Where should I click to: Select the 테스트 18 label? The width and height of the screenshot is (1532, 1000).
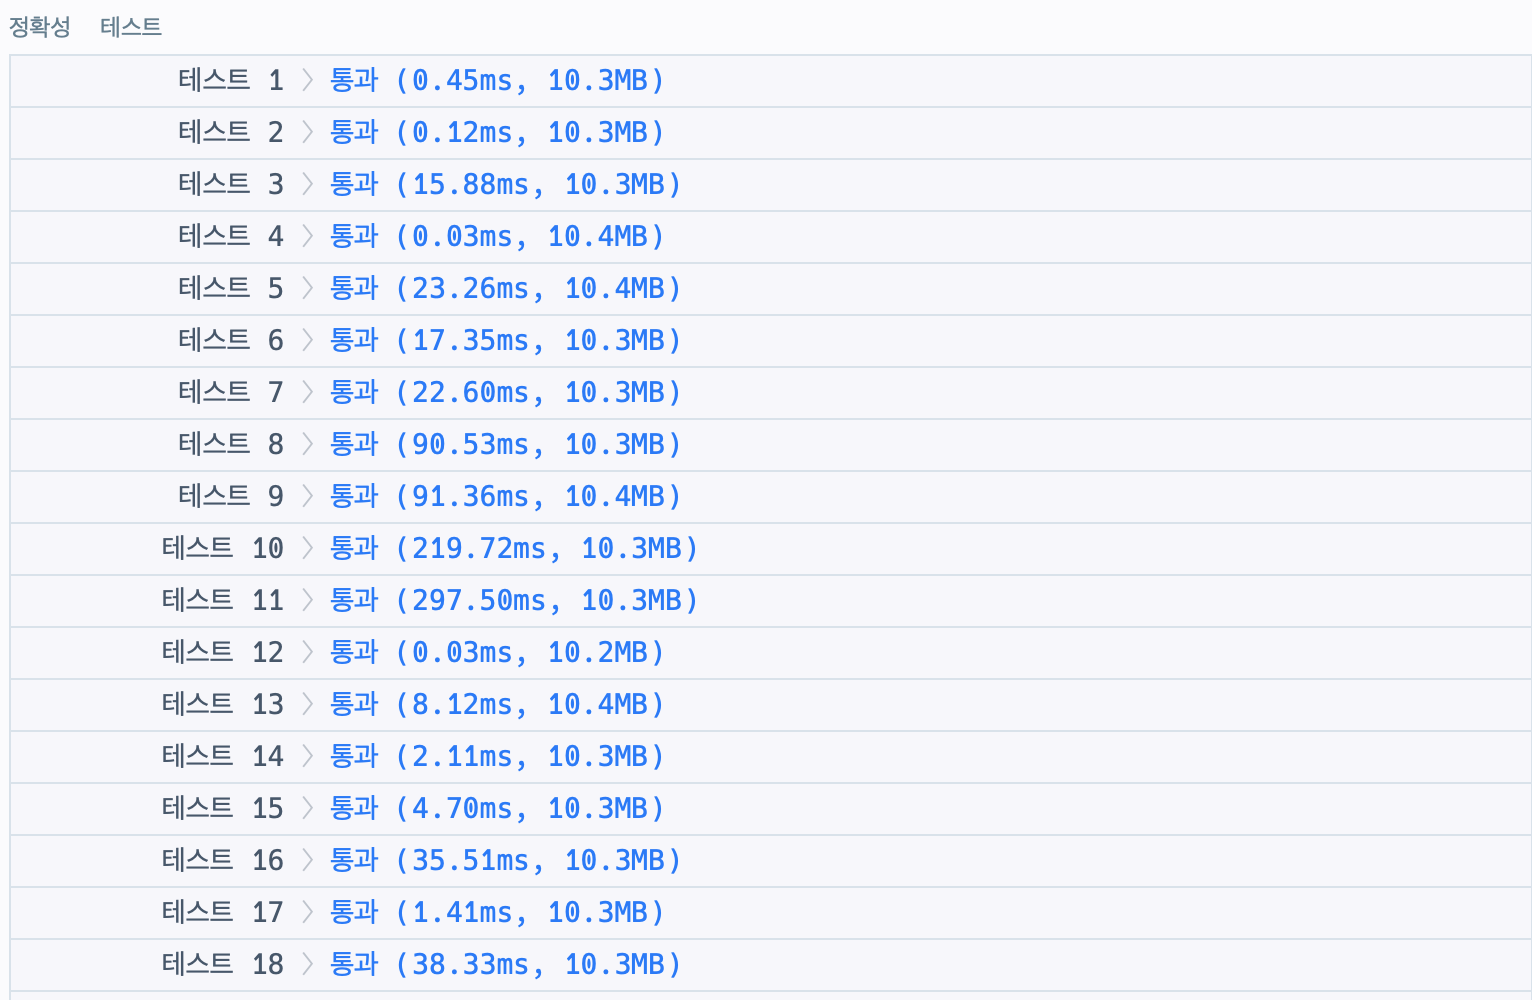(223, 964)
